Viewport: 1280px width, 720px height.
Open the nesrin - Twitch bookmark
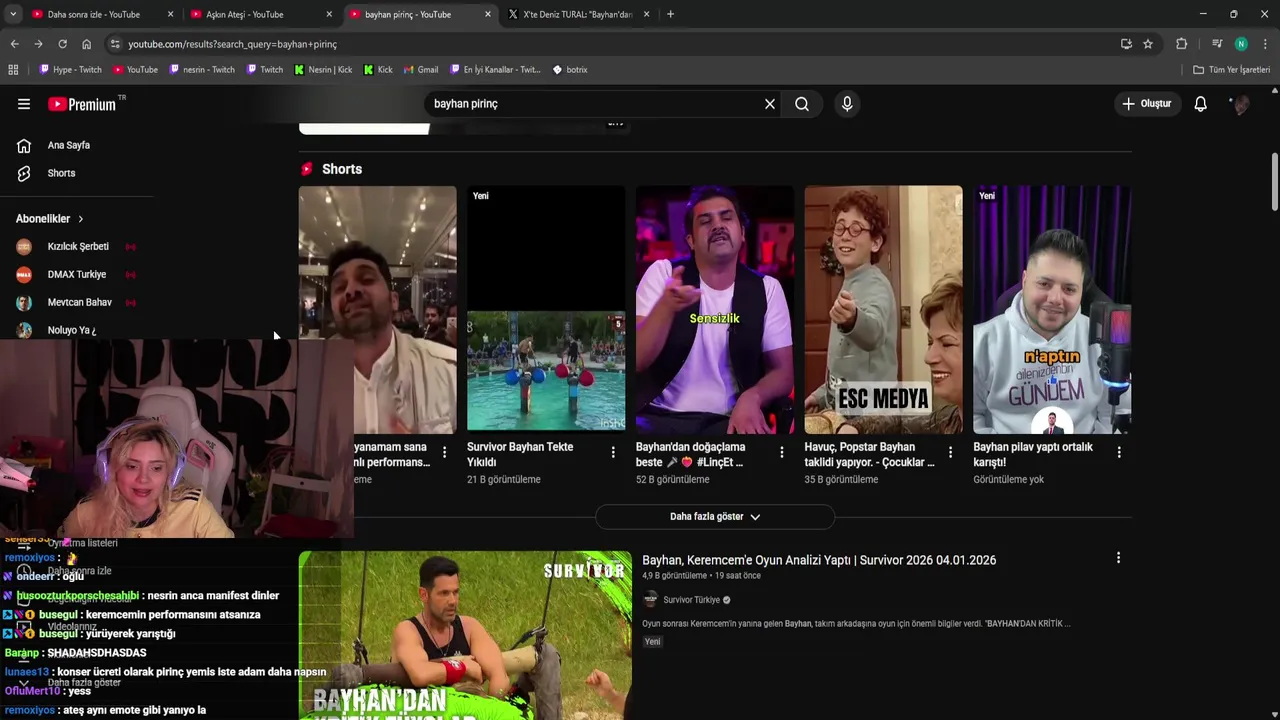[x=202, y=70]
